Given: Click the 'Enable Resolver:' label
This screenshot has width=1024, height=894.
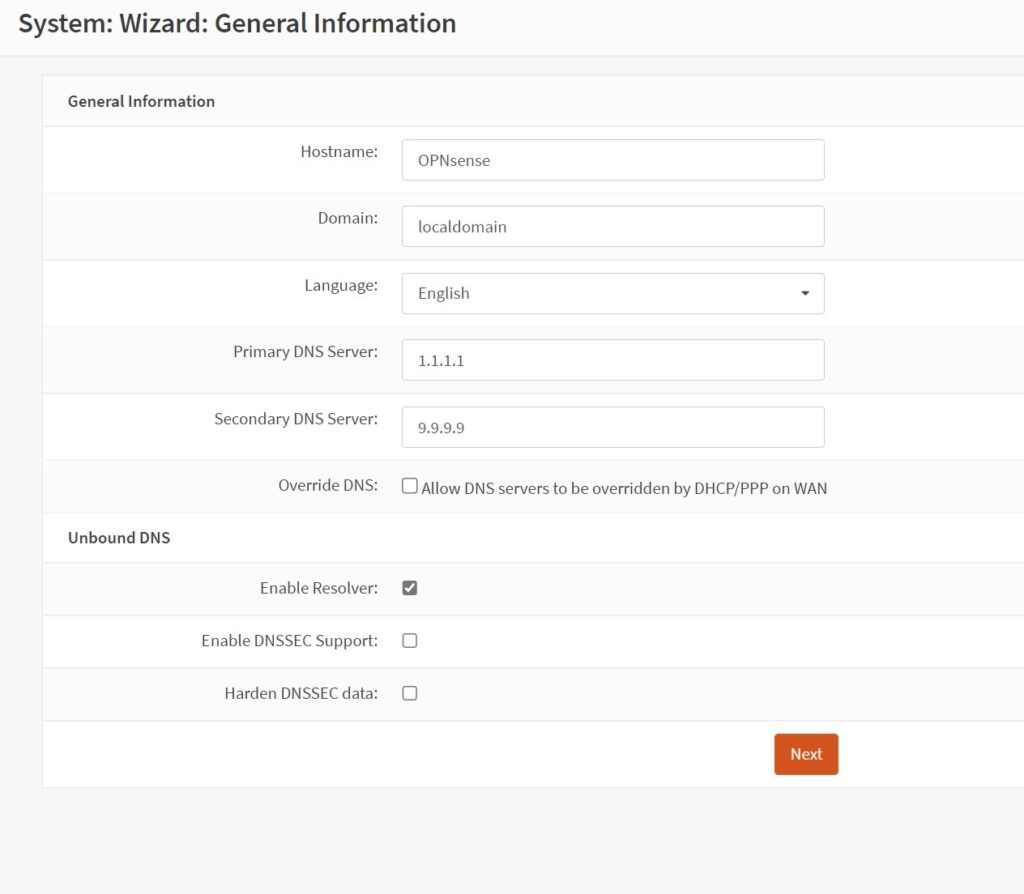Looking at the screenshot, I should click(319, 588).
